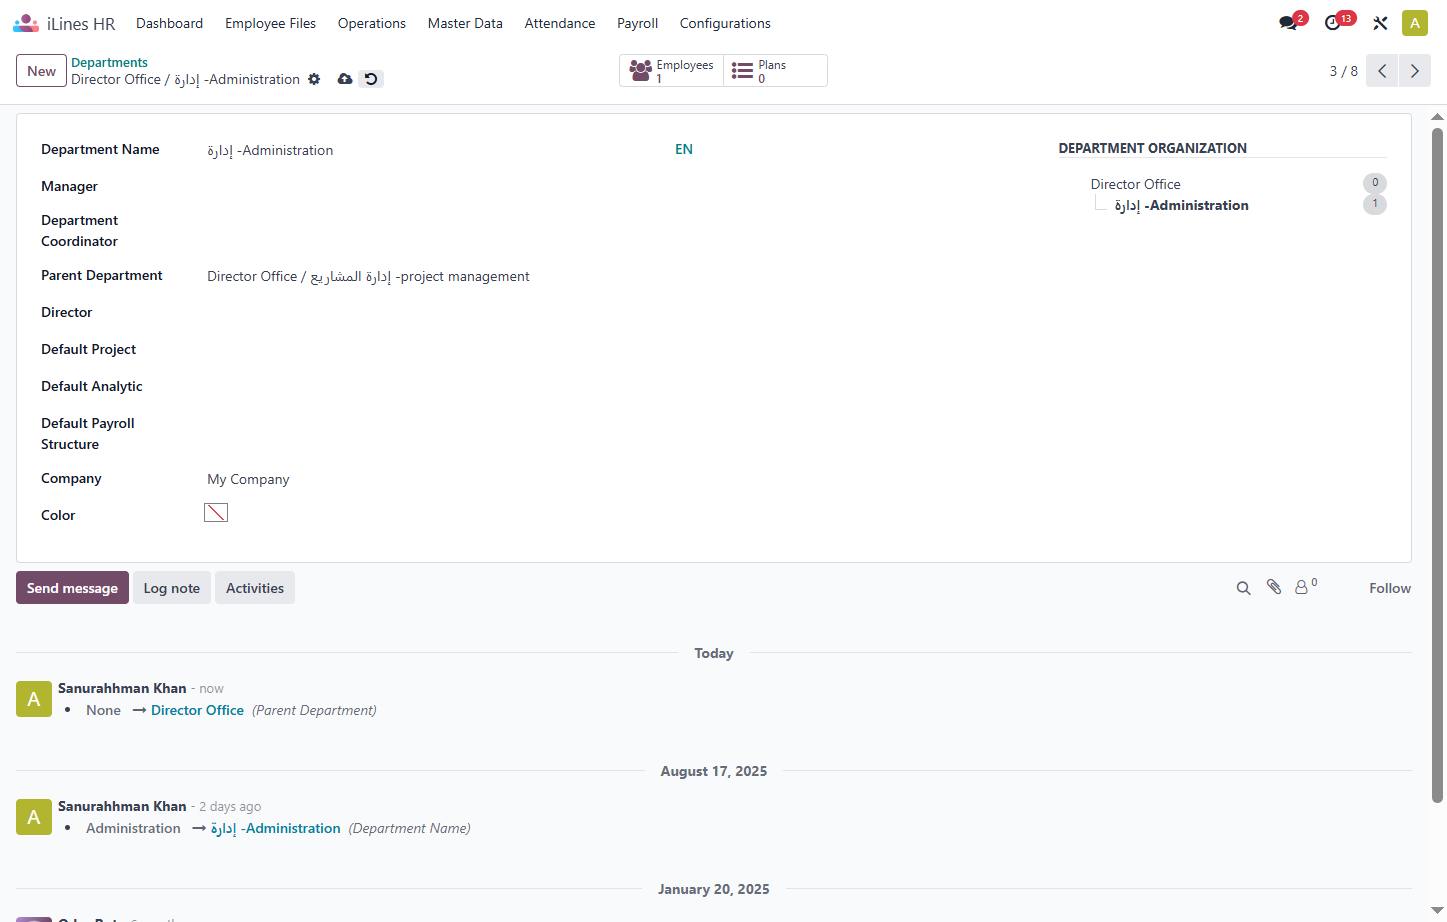Search messages with magnifier icon
Image resolution: width=1447 pixels, height=922 pixels.
[1243, 588]
